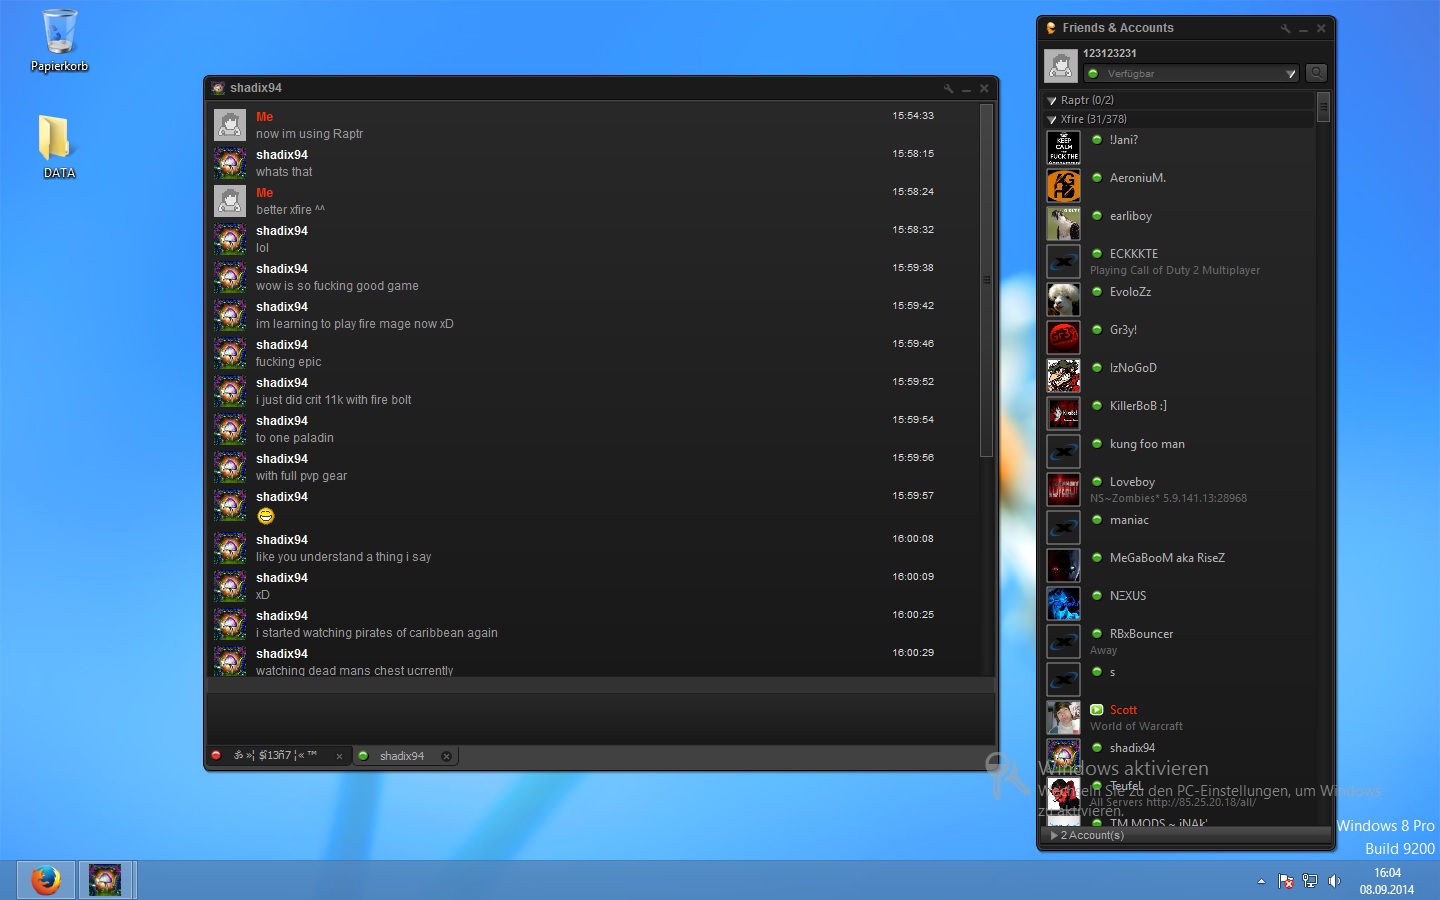Click RBxBouncer's Away status text
The image size is (1440, 900).
click(1103, 651)
